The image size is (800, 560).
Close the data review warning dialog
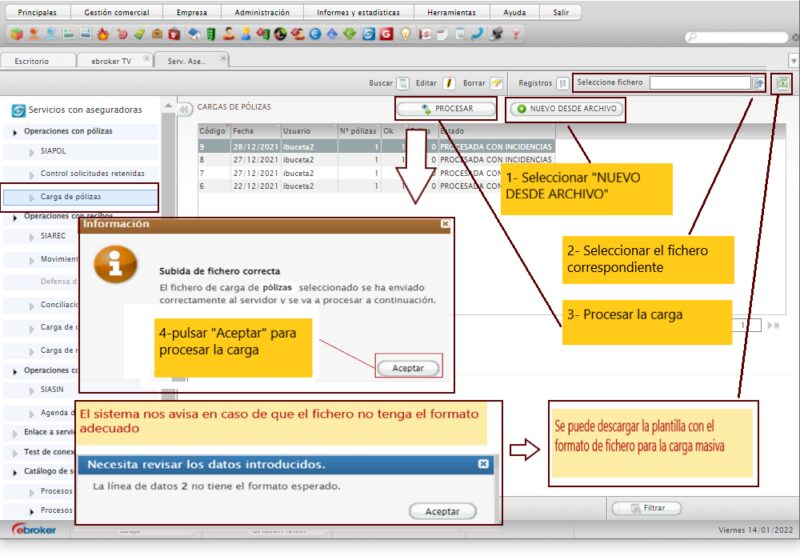484,465
